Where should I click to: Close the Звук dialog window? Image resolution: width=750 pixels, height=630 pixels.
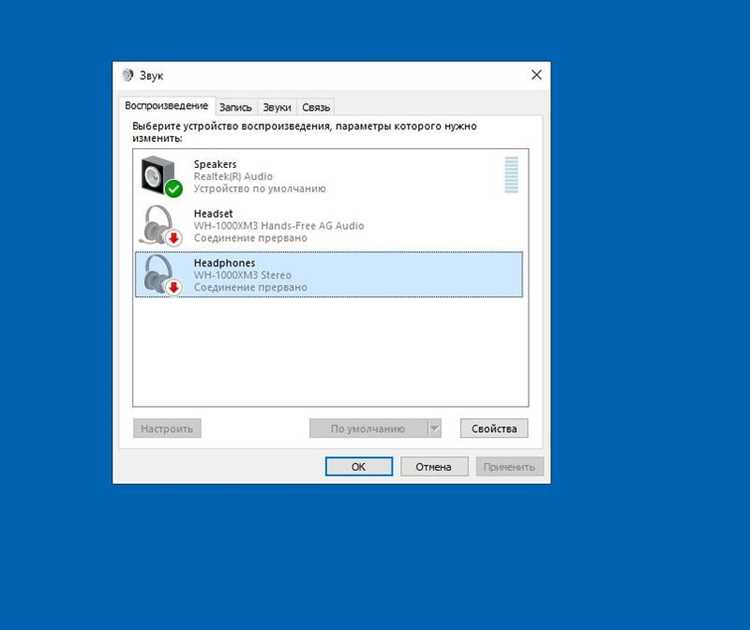pyautogui.click(x=537, y=75)
